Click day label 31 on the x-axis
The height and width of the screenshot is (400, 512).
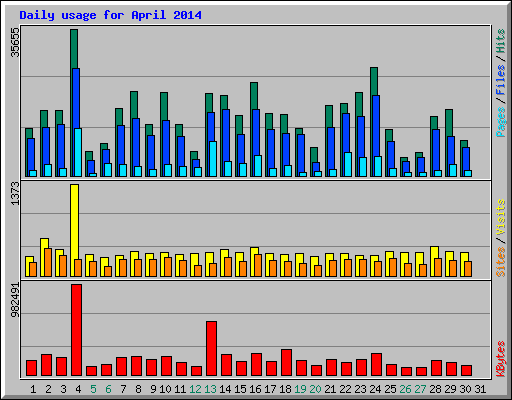tap(480, 389)
